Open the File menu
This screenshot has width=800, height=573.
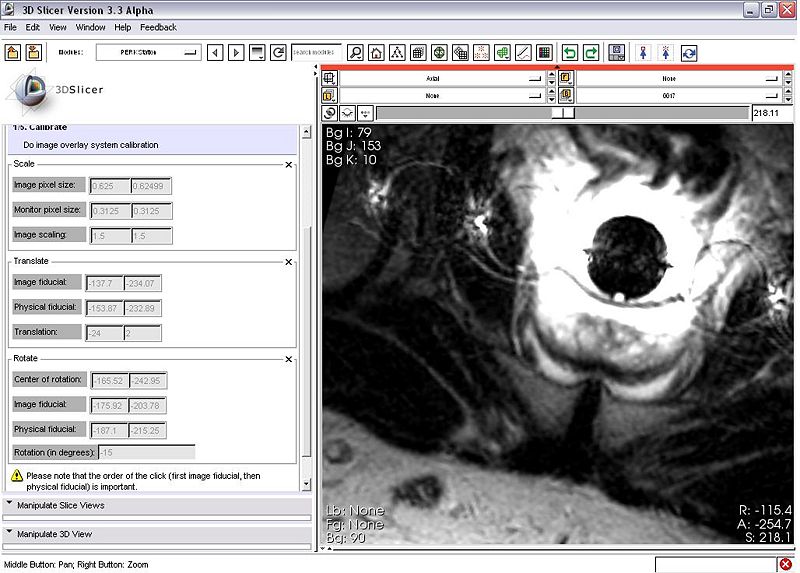click(x=10, y=27)
